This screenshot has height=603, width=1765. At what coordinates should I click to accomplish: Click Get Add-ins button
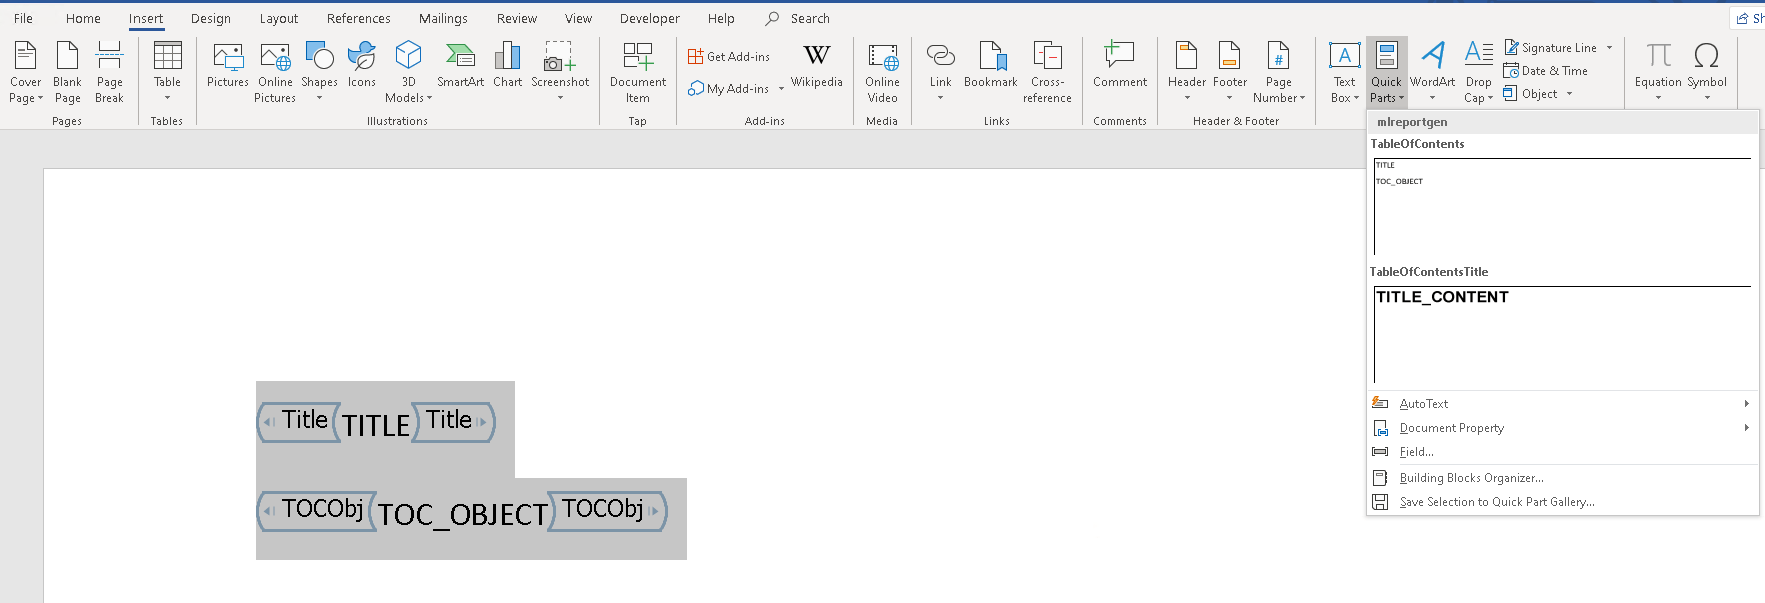click(729, 57)
